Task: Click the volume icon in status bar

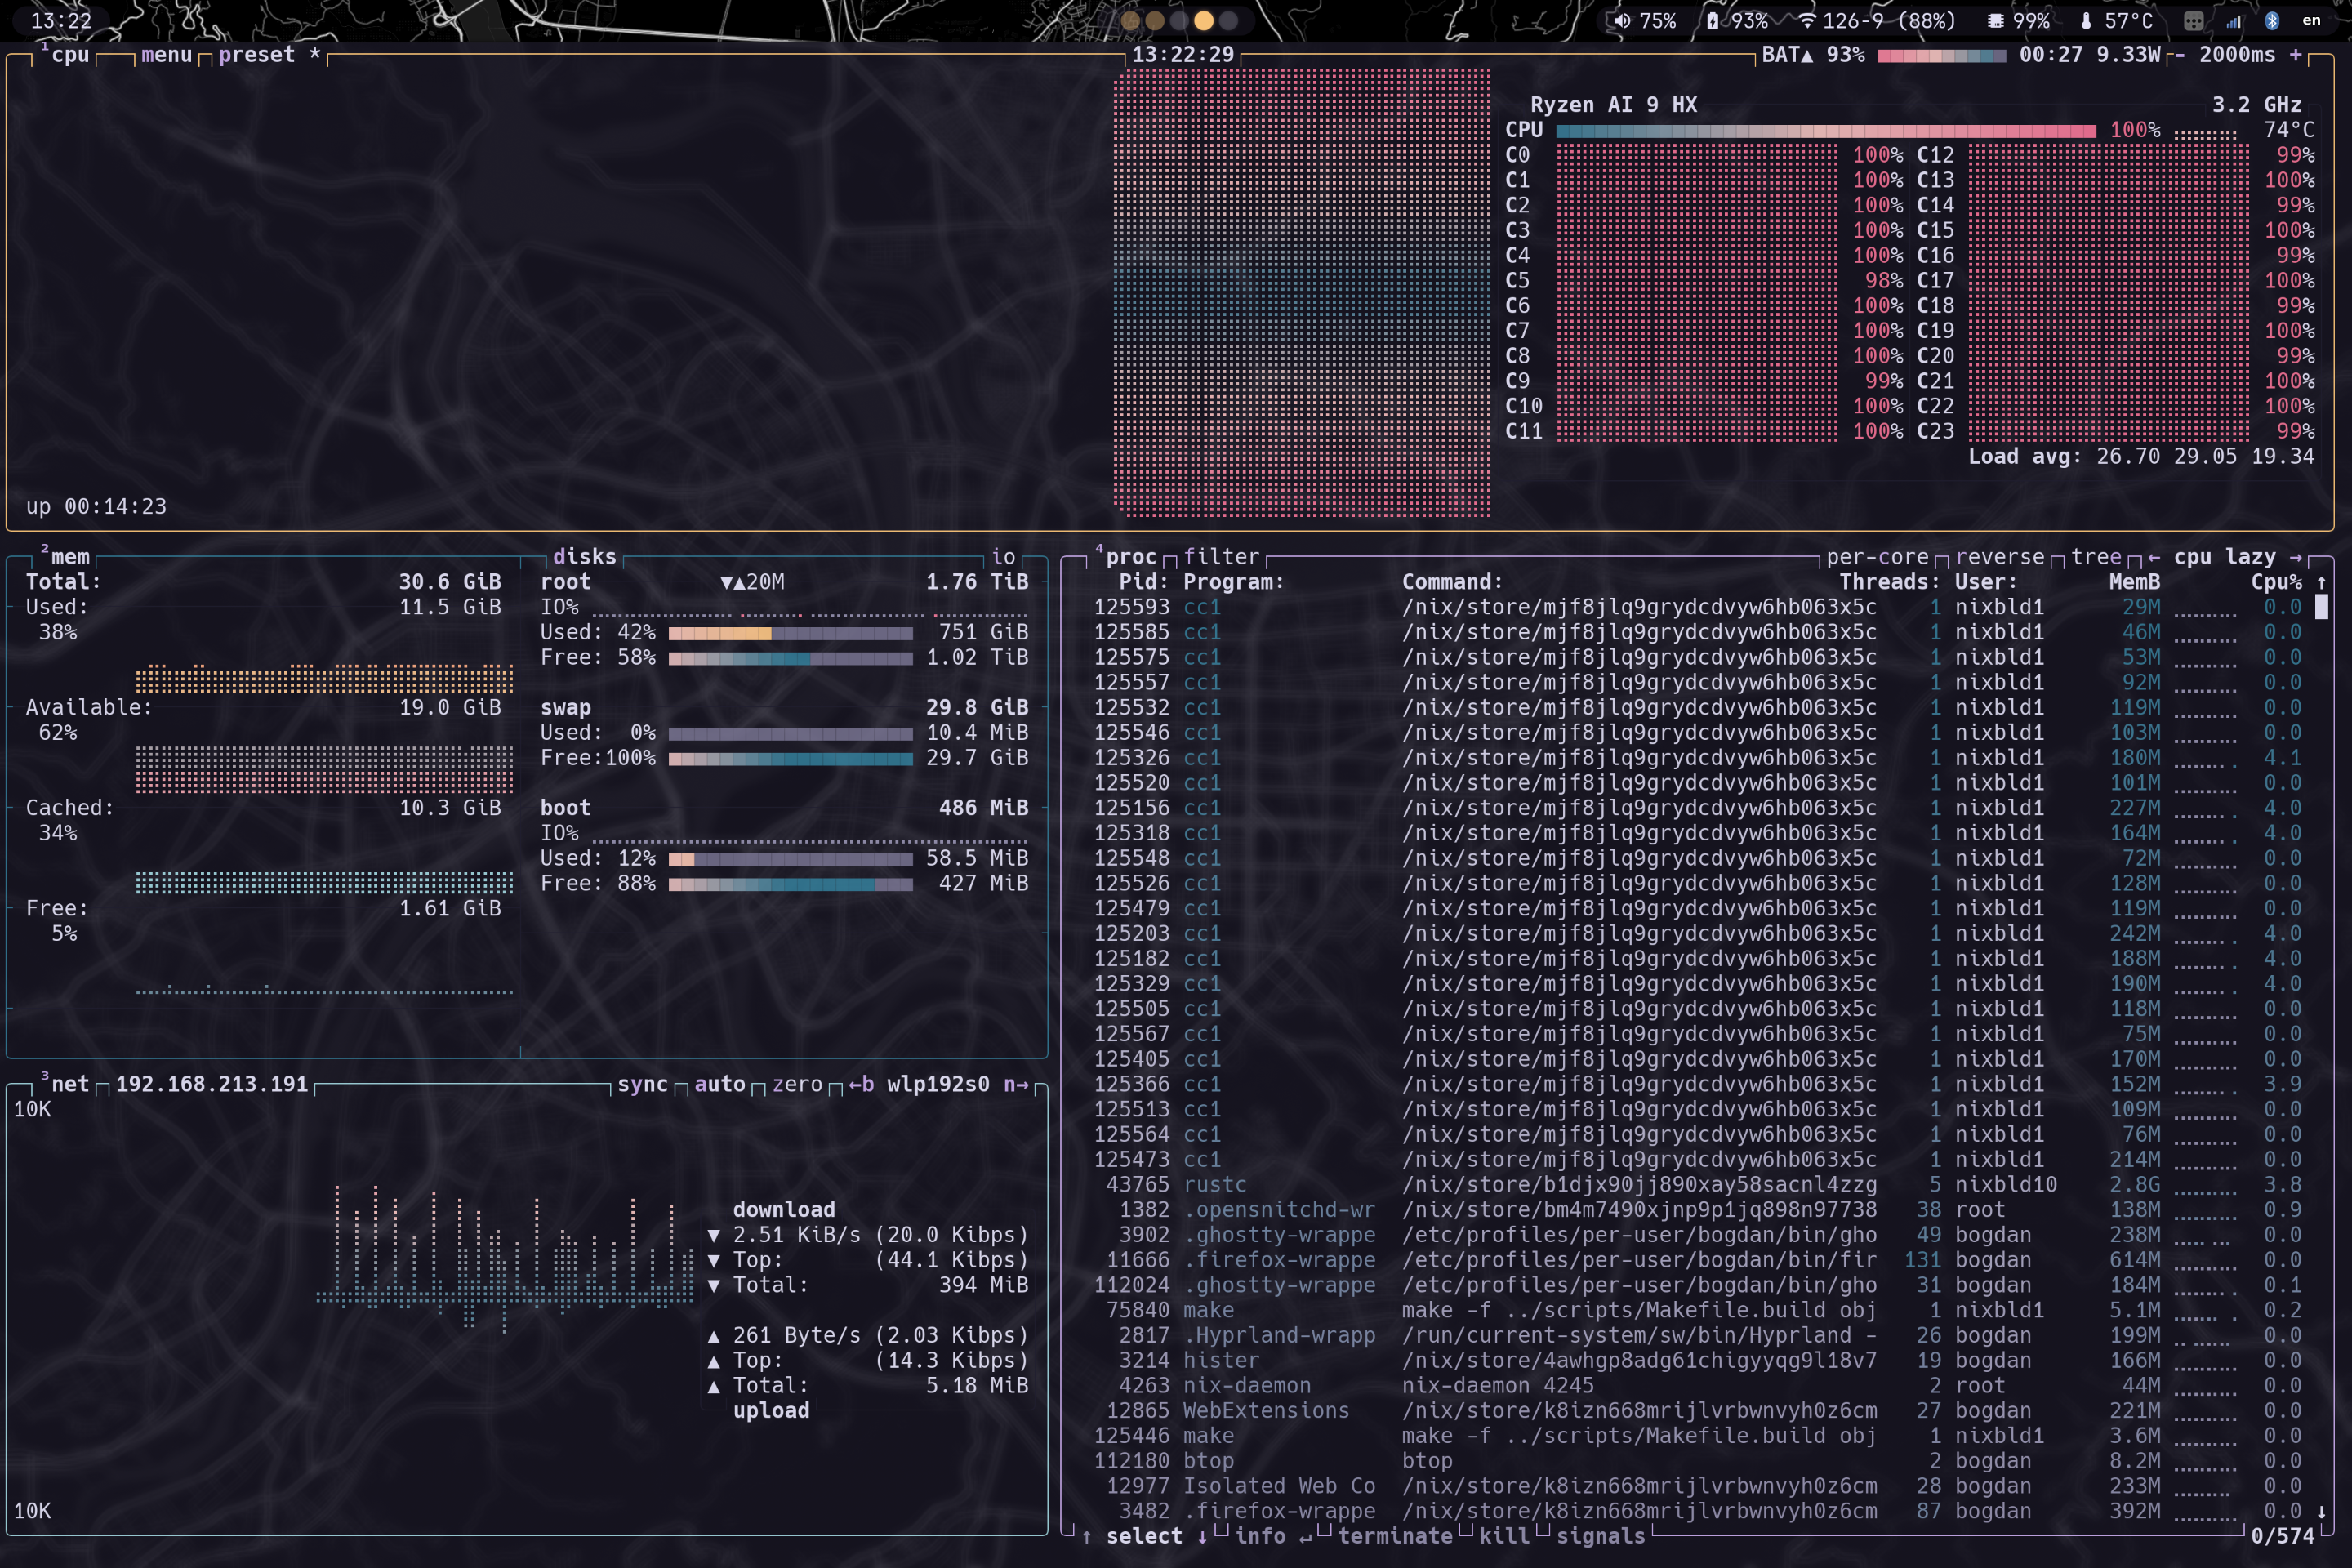Action: pos(1621,21)
